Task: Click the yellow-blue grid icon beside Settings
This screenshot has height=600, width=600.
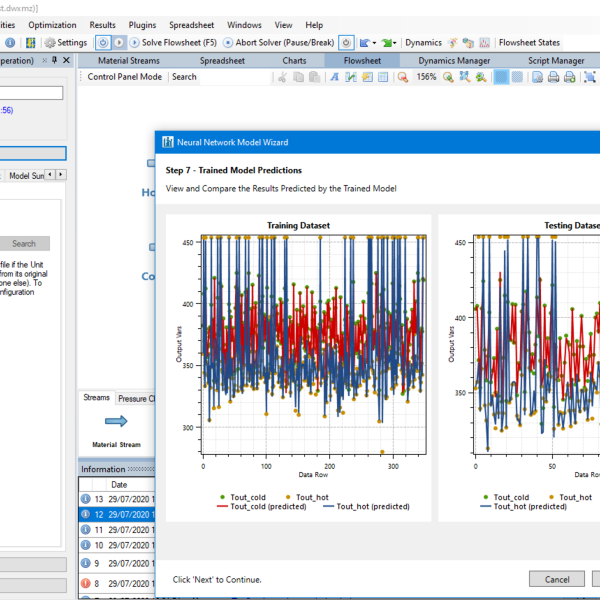Action: (x=30, y=42)
